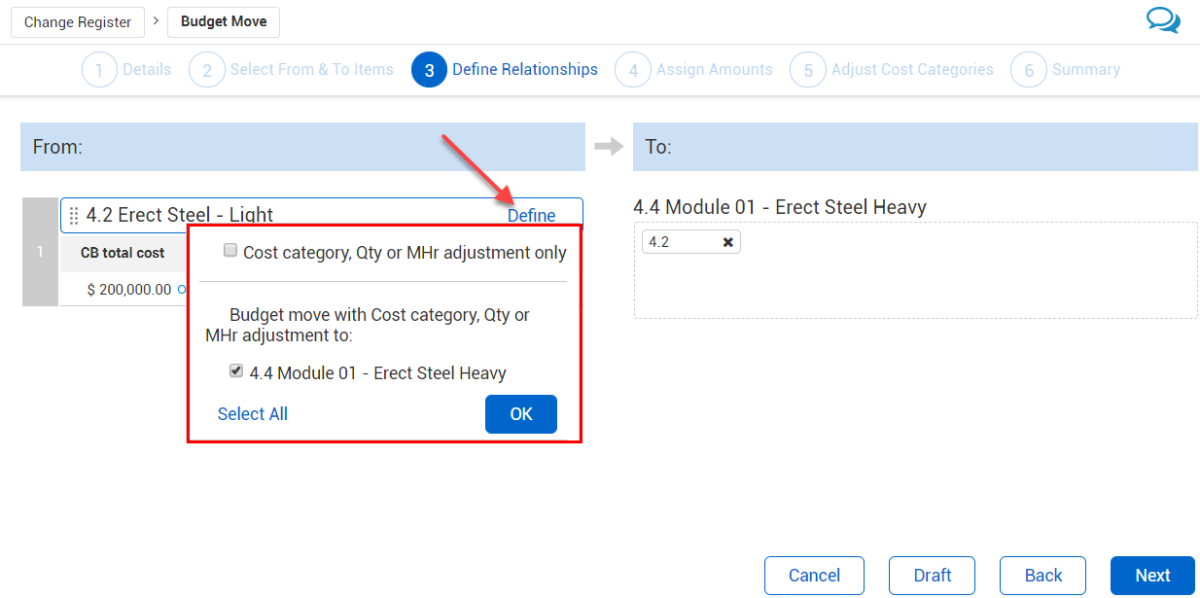Click step 4 circle icon

(x=633, y=70)
